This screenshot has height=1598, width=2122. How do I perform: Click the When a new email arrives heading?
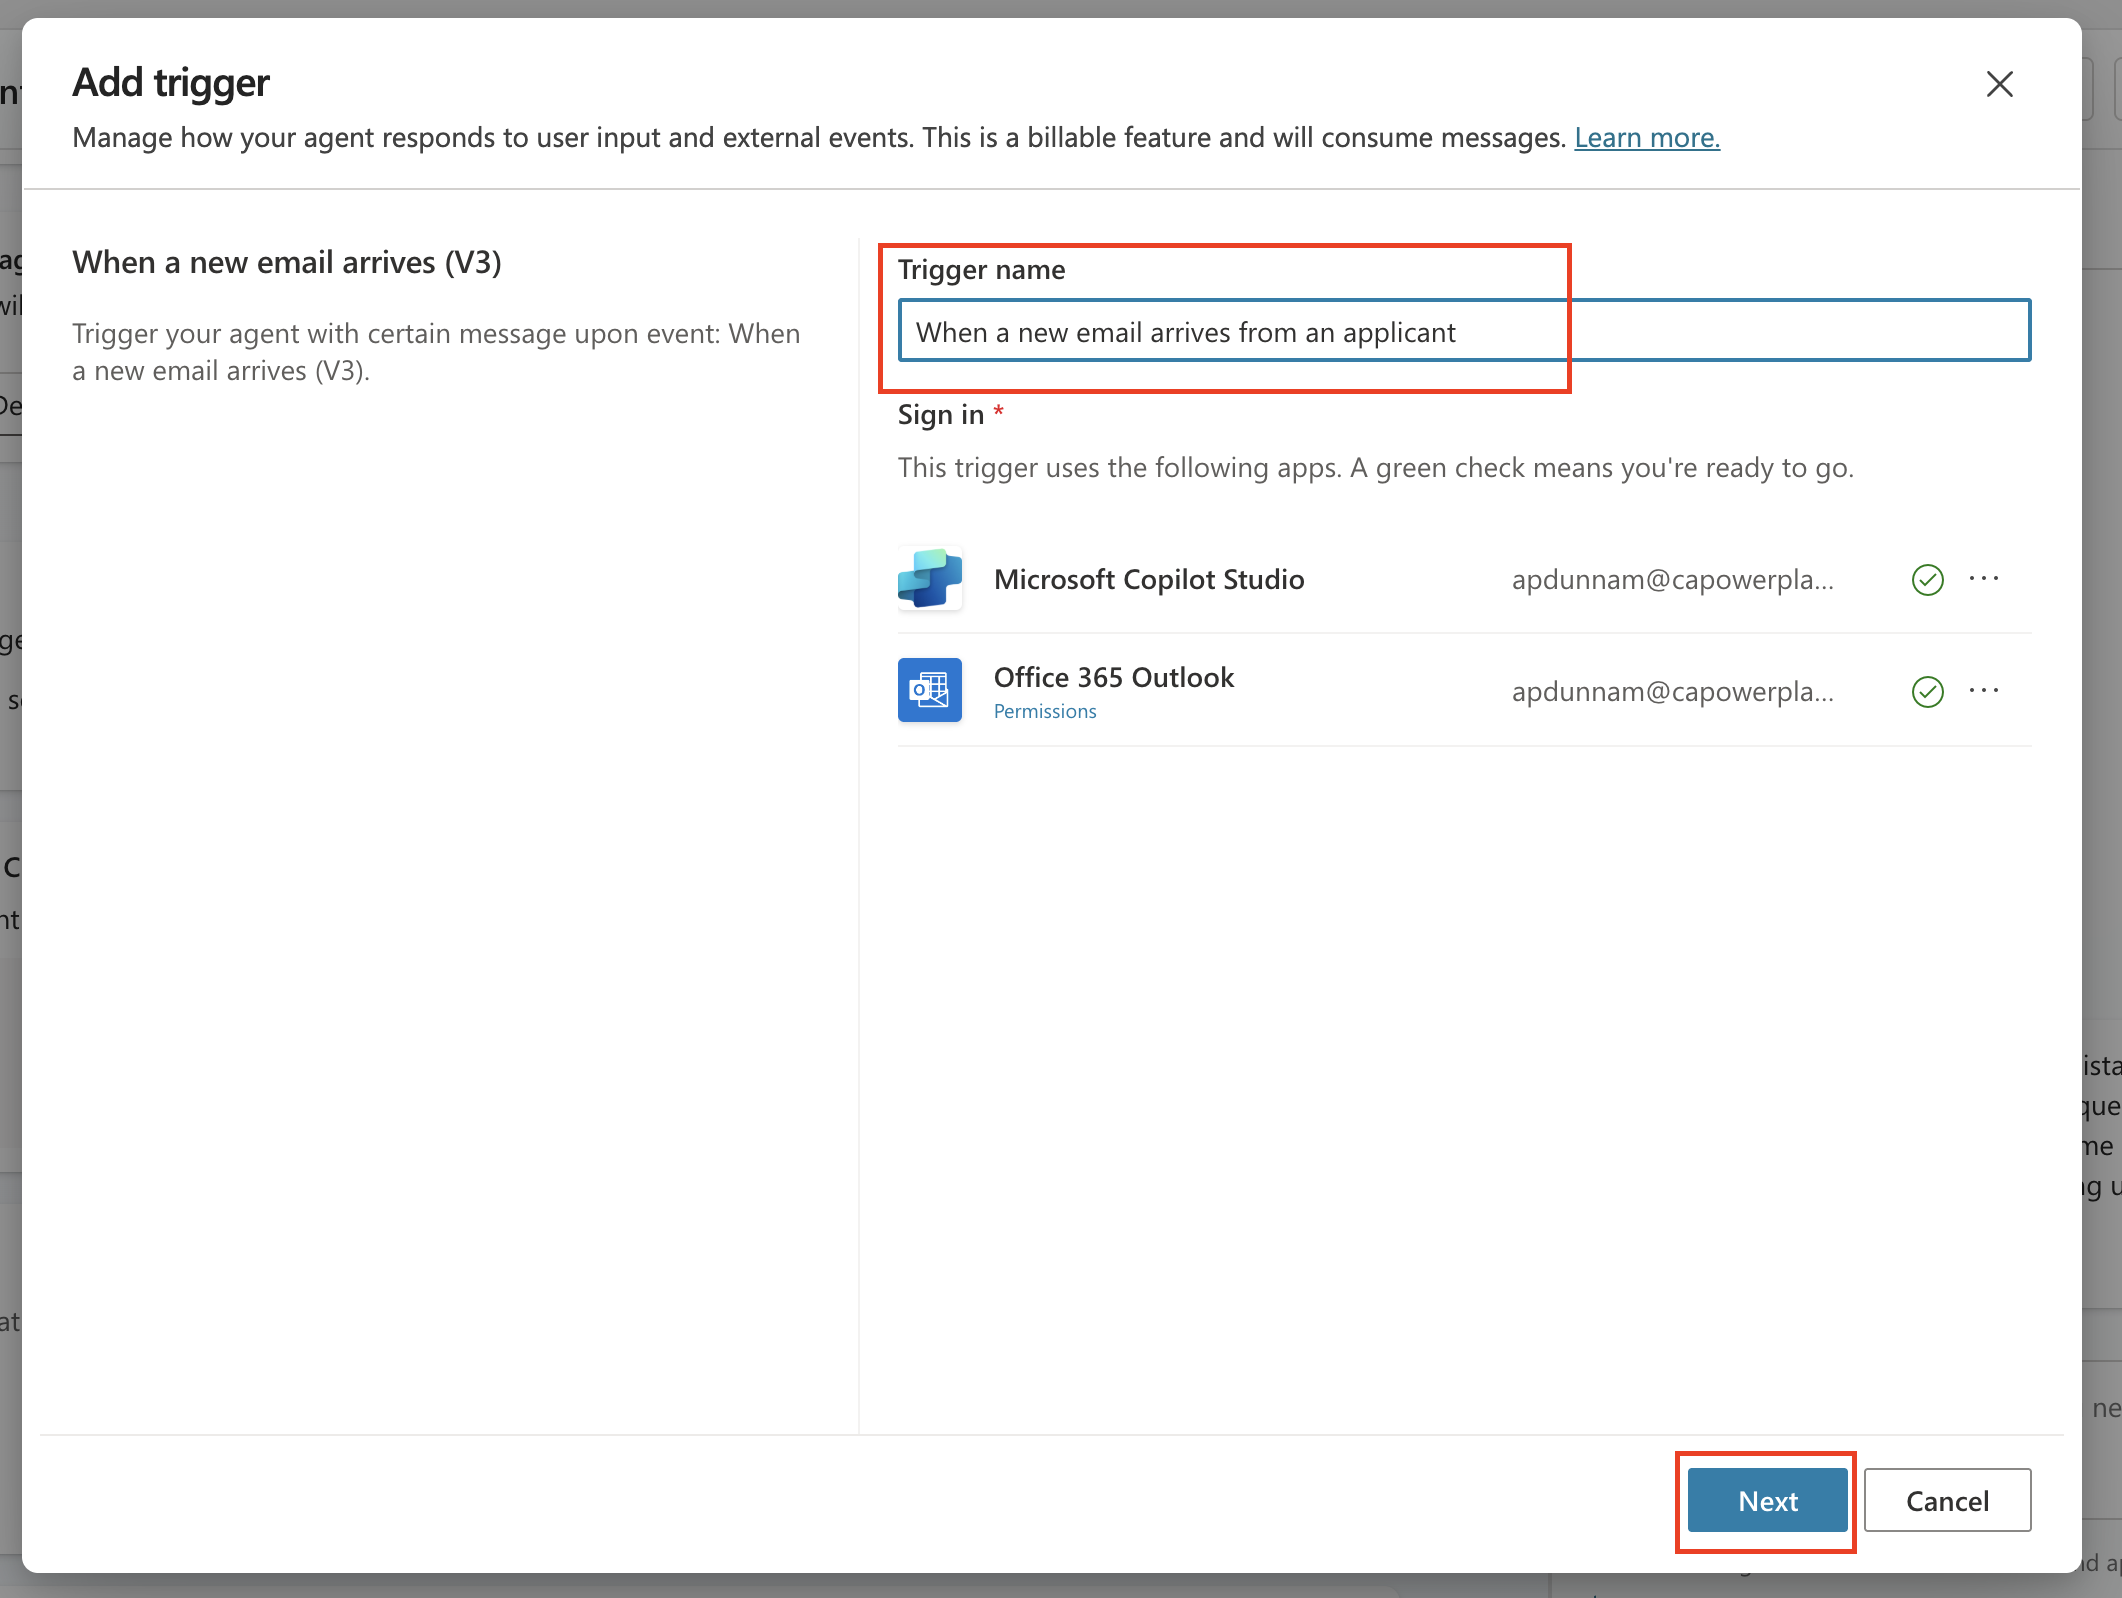point(287,262)
